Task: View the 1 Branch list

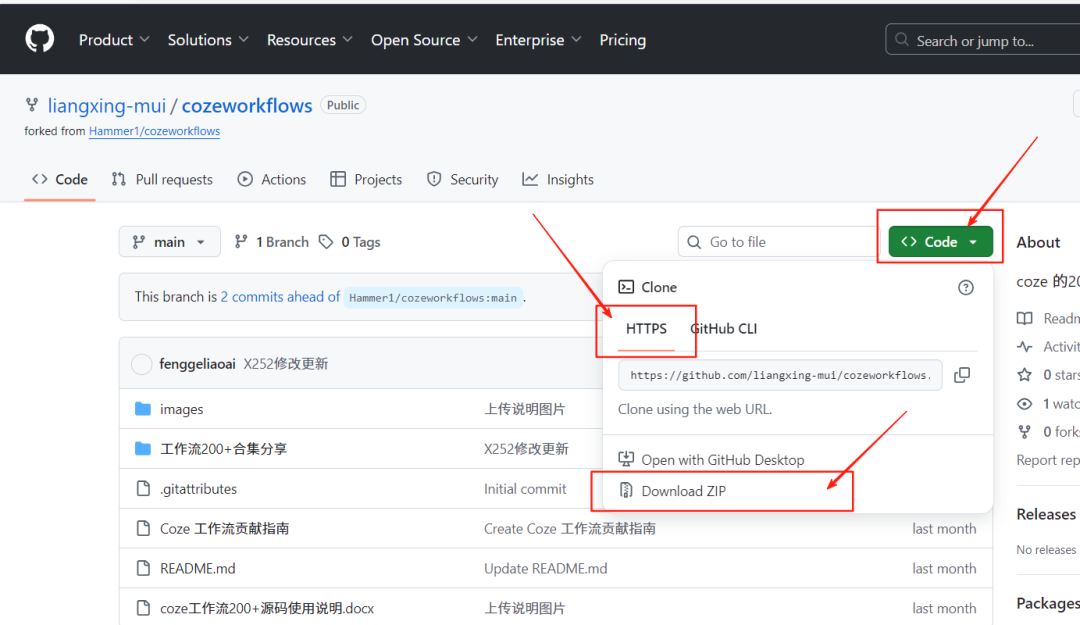Action: (x=271, y=242)
